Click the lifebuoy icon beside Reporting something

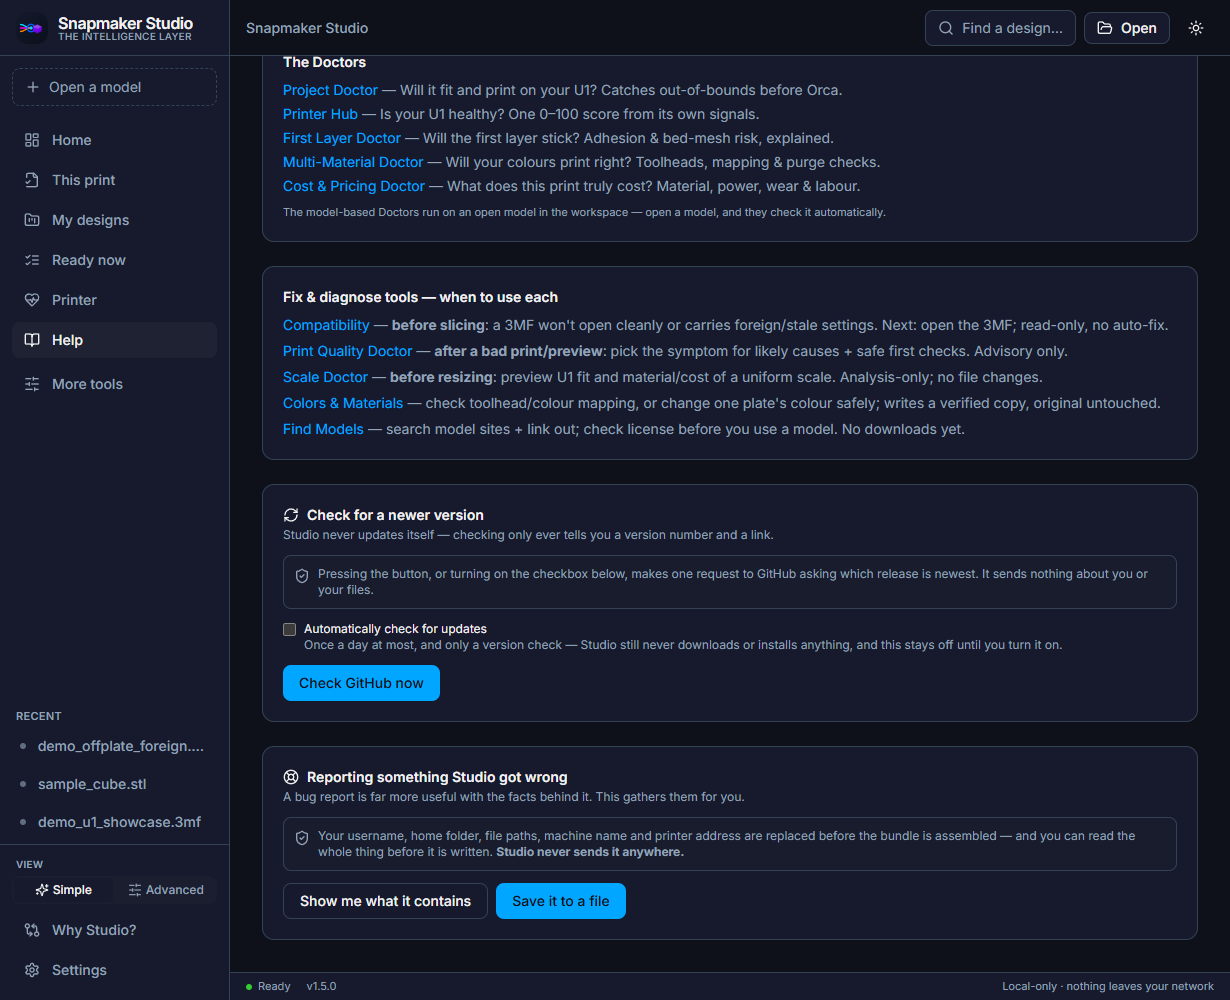pyautogui.click(x=291, y=777)
